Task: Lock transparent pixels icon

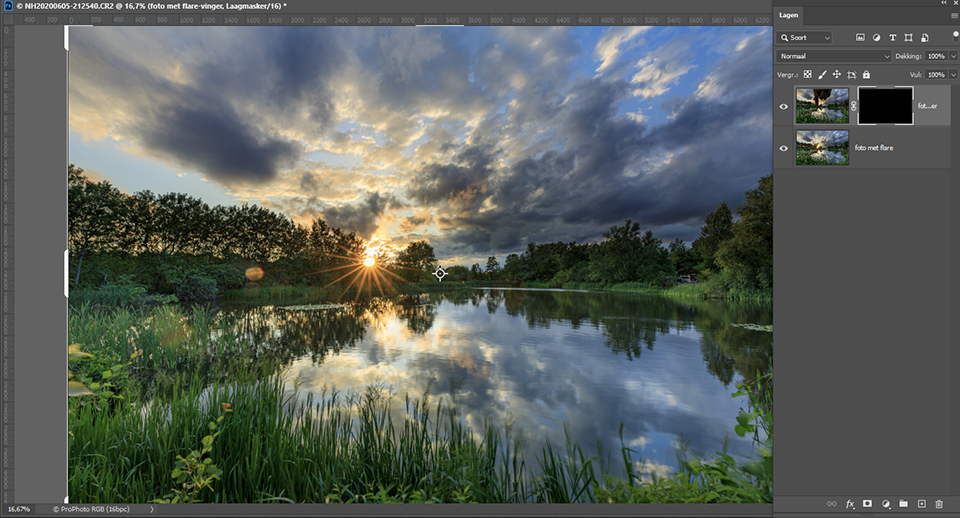Action: [x=808, y=75]
